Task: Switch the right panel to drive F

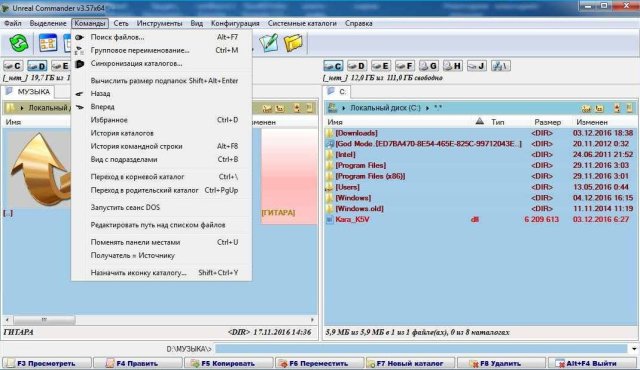Action: click(405, 66)
